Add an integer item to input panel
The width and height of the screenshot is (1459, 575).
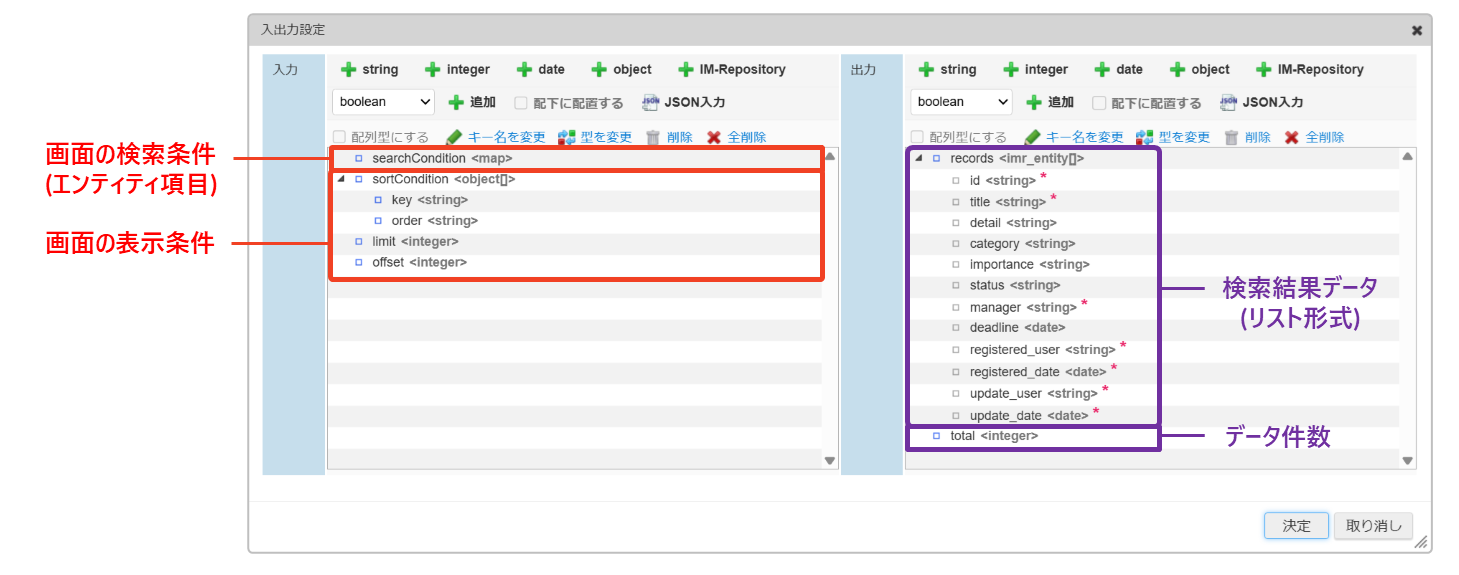coord(457,70)
